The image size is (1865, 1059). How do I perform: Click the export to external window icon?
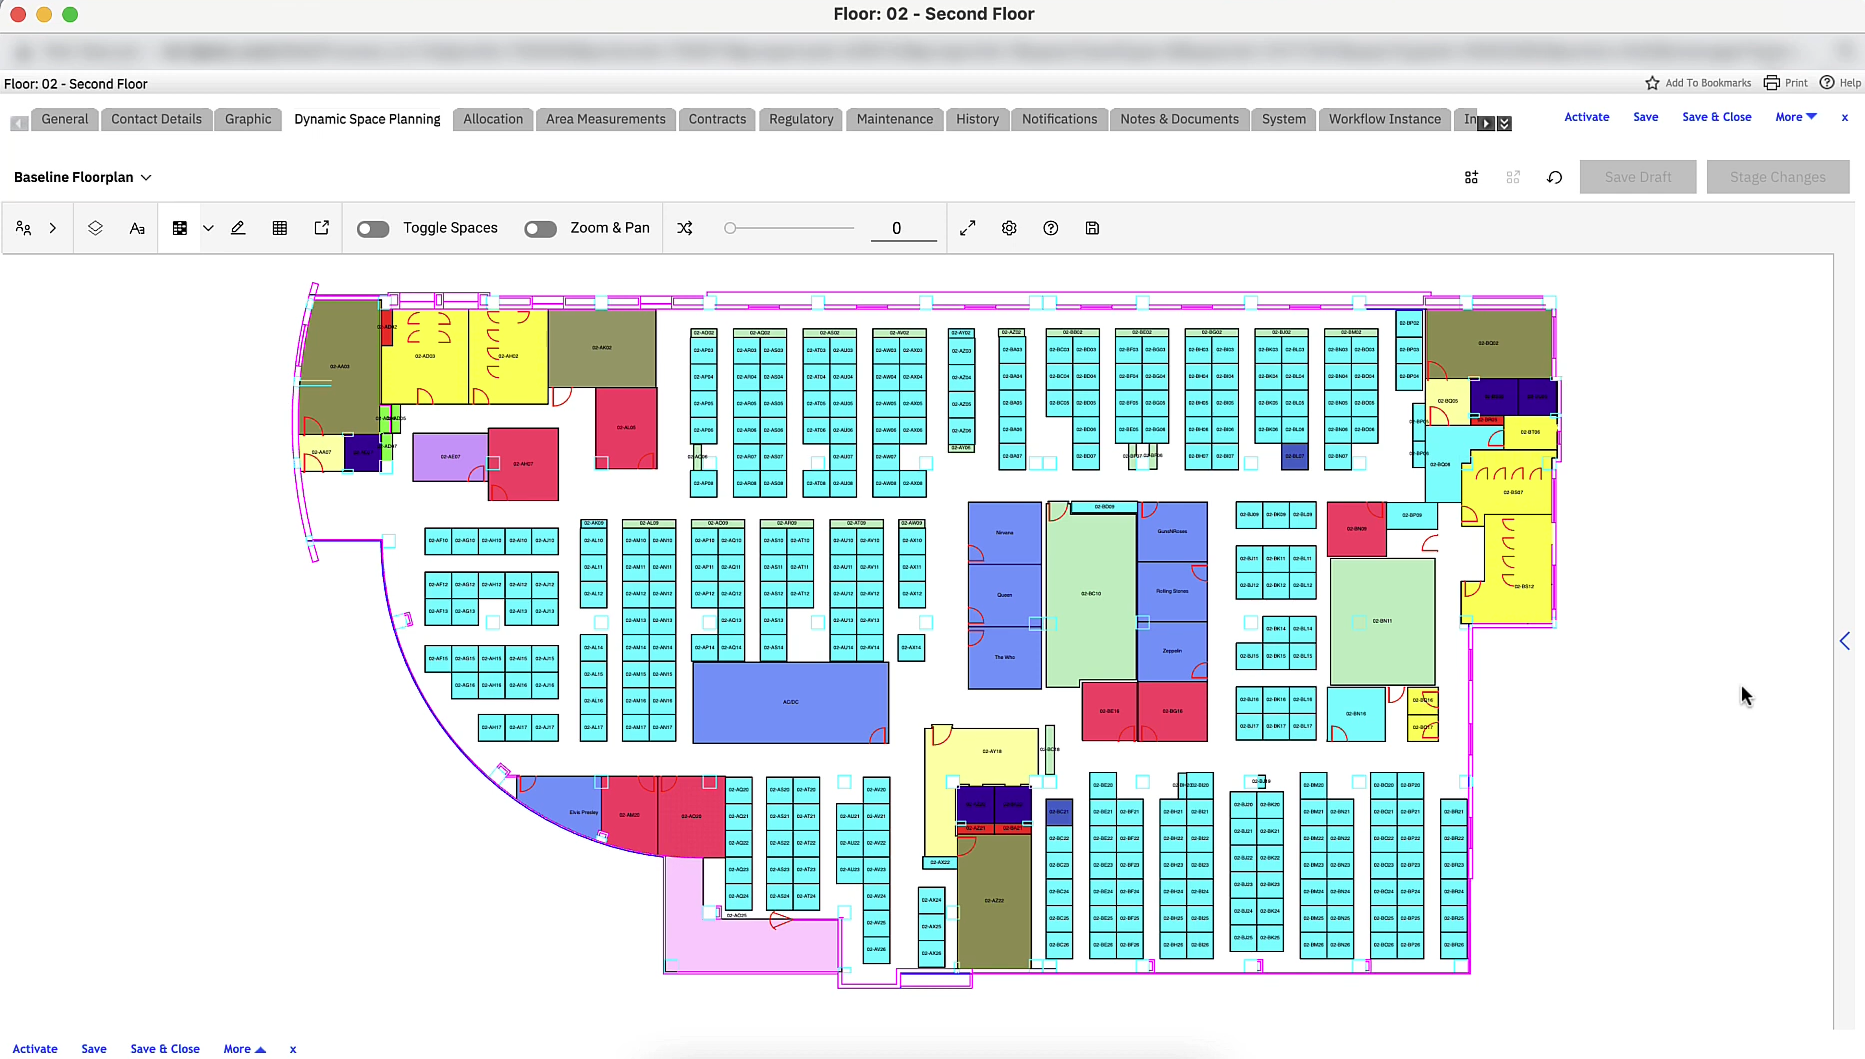coord(321,228)
